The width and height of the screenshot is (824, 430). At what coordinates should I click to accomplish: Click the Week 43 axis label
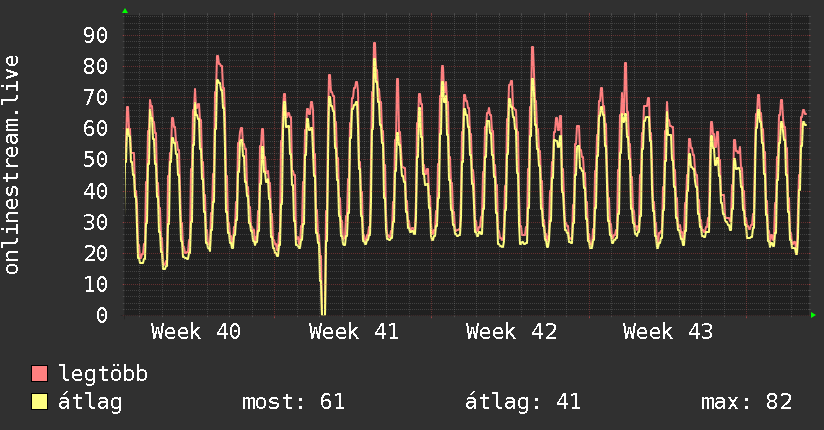pyautogui.click(x=668, y=332)
